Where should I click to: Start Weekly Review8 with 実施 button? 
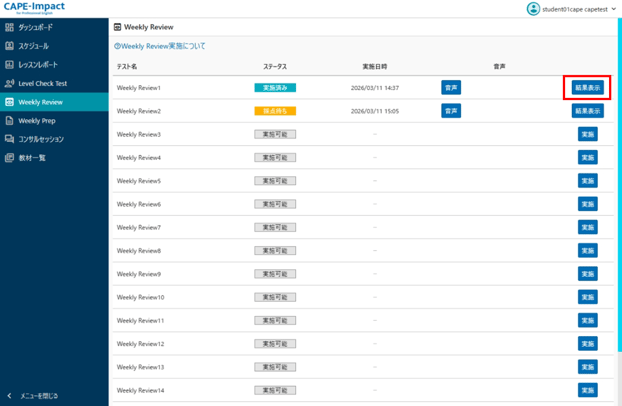pyautogui.click(x=588, y=251)
